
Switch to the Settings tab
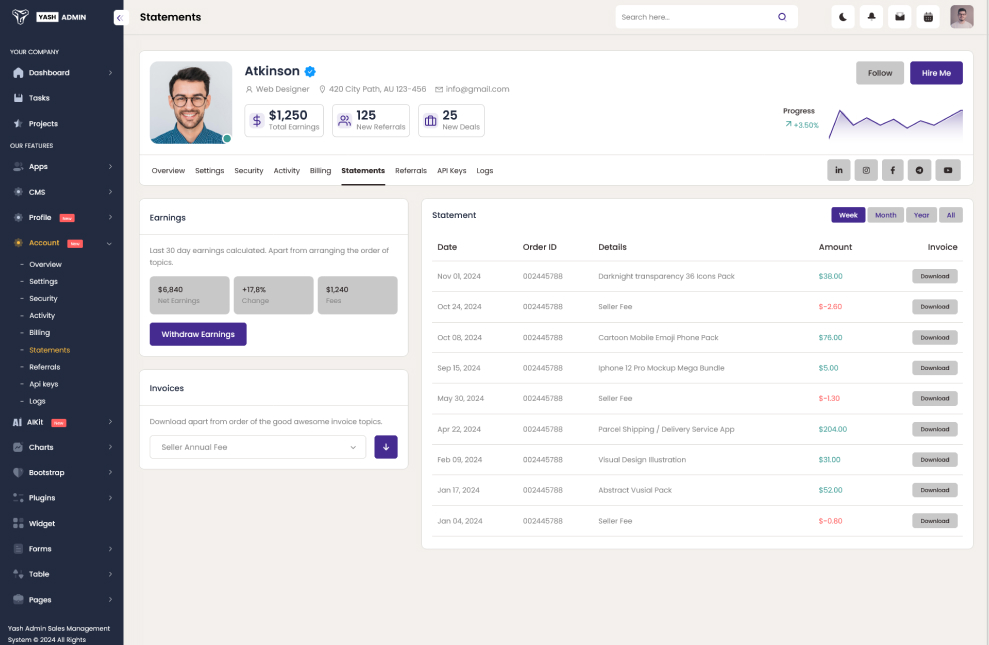209,171
